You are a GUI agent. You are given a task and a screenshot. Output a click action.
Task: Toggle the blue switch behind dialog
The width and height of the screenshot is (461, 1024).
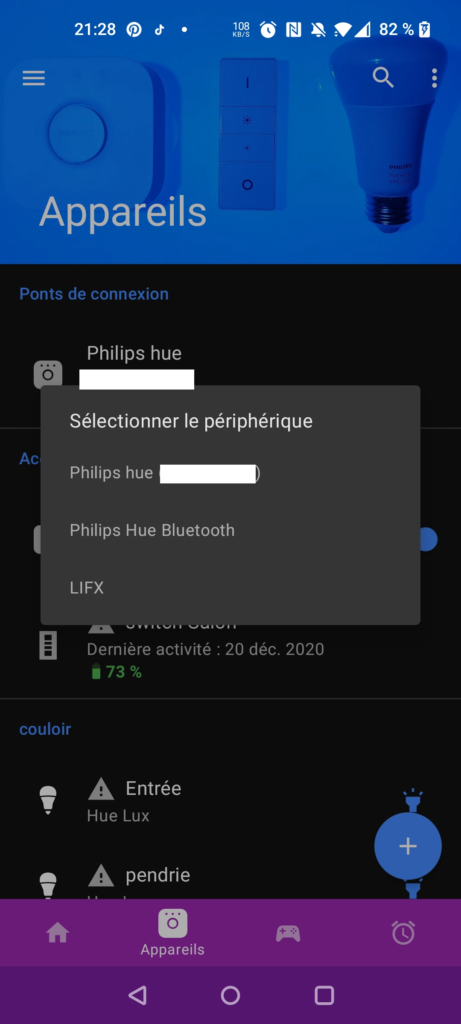coord(428,539)
